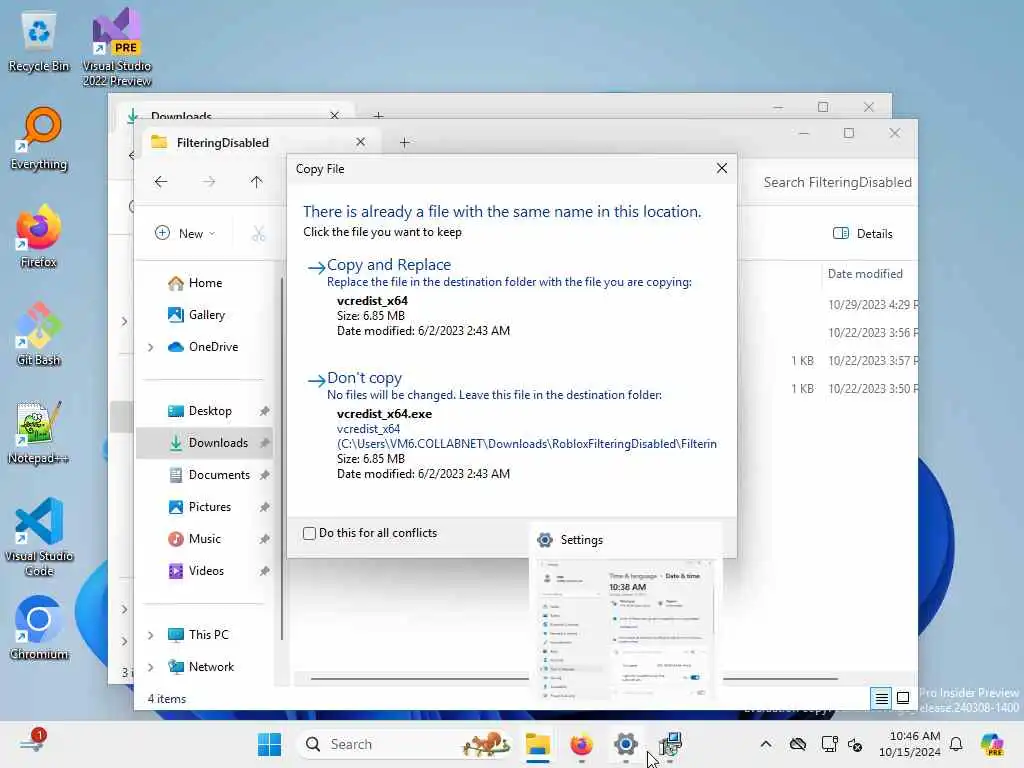The height and width of the screenshot is (768, 1024).
Task: Open the Windows Start menu
Action: coord(269,744)
